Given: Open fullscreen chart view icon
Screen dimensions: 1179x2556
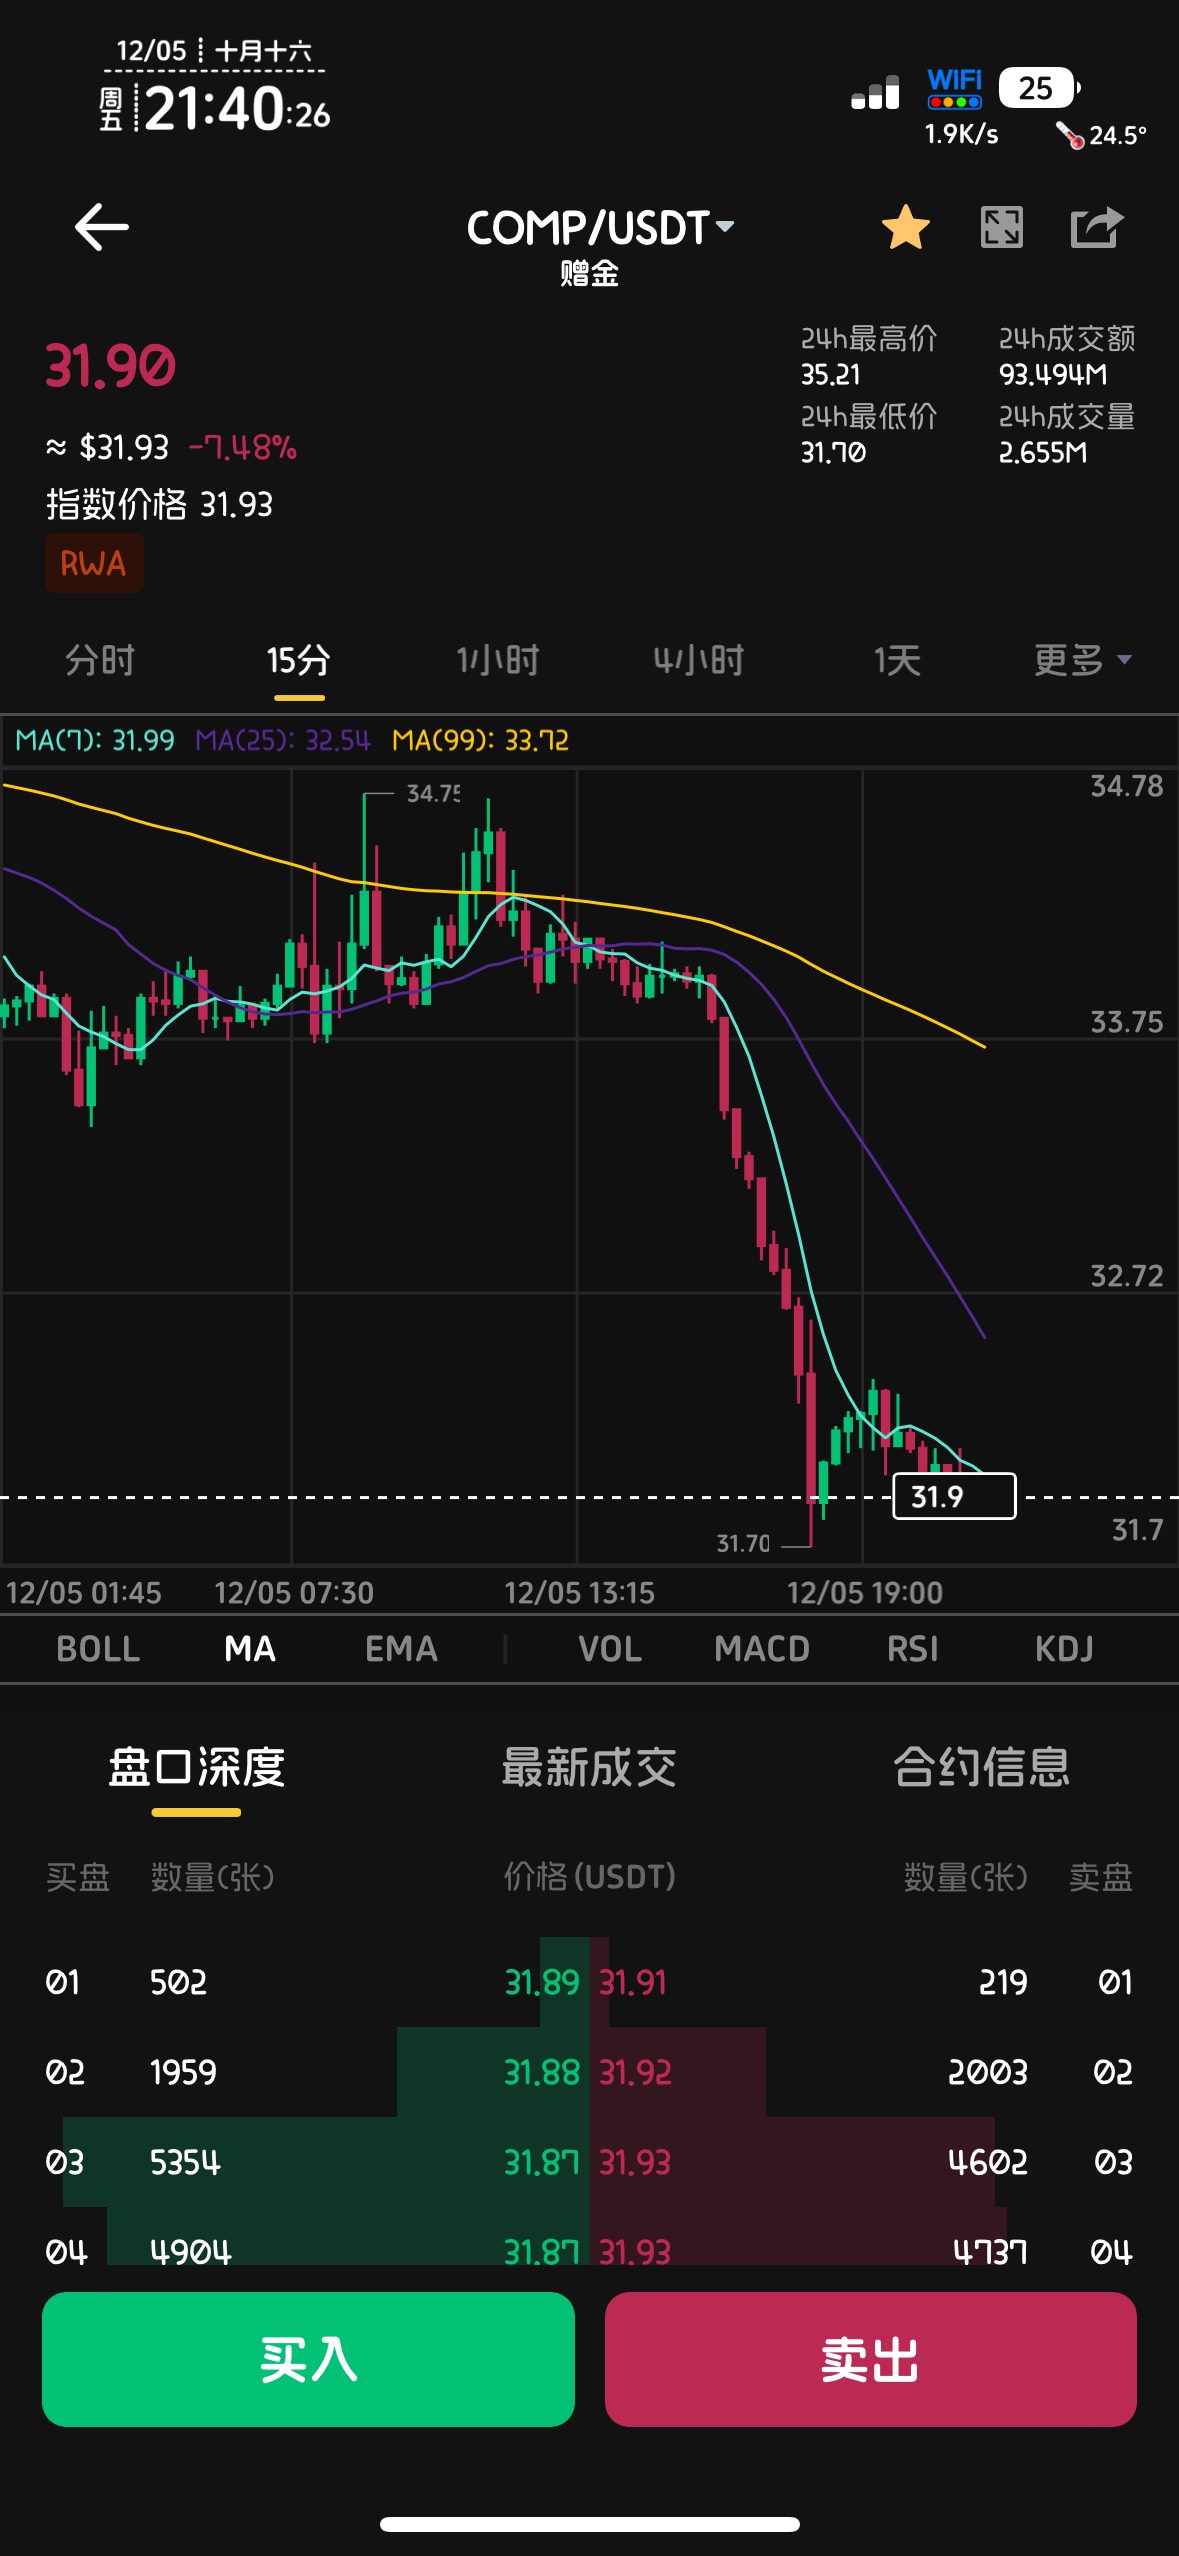Looking at the screenshot, I should (1001, 227).
